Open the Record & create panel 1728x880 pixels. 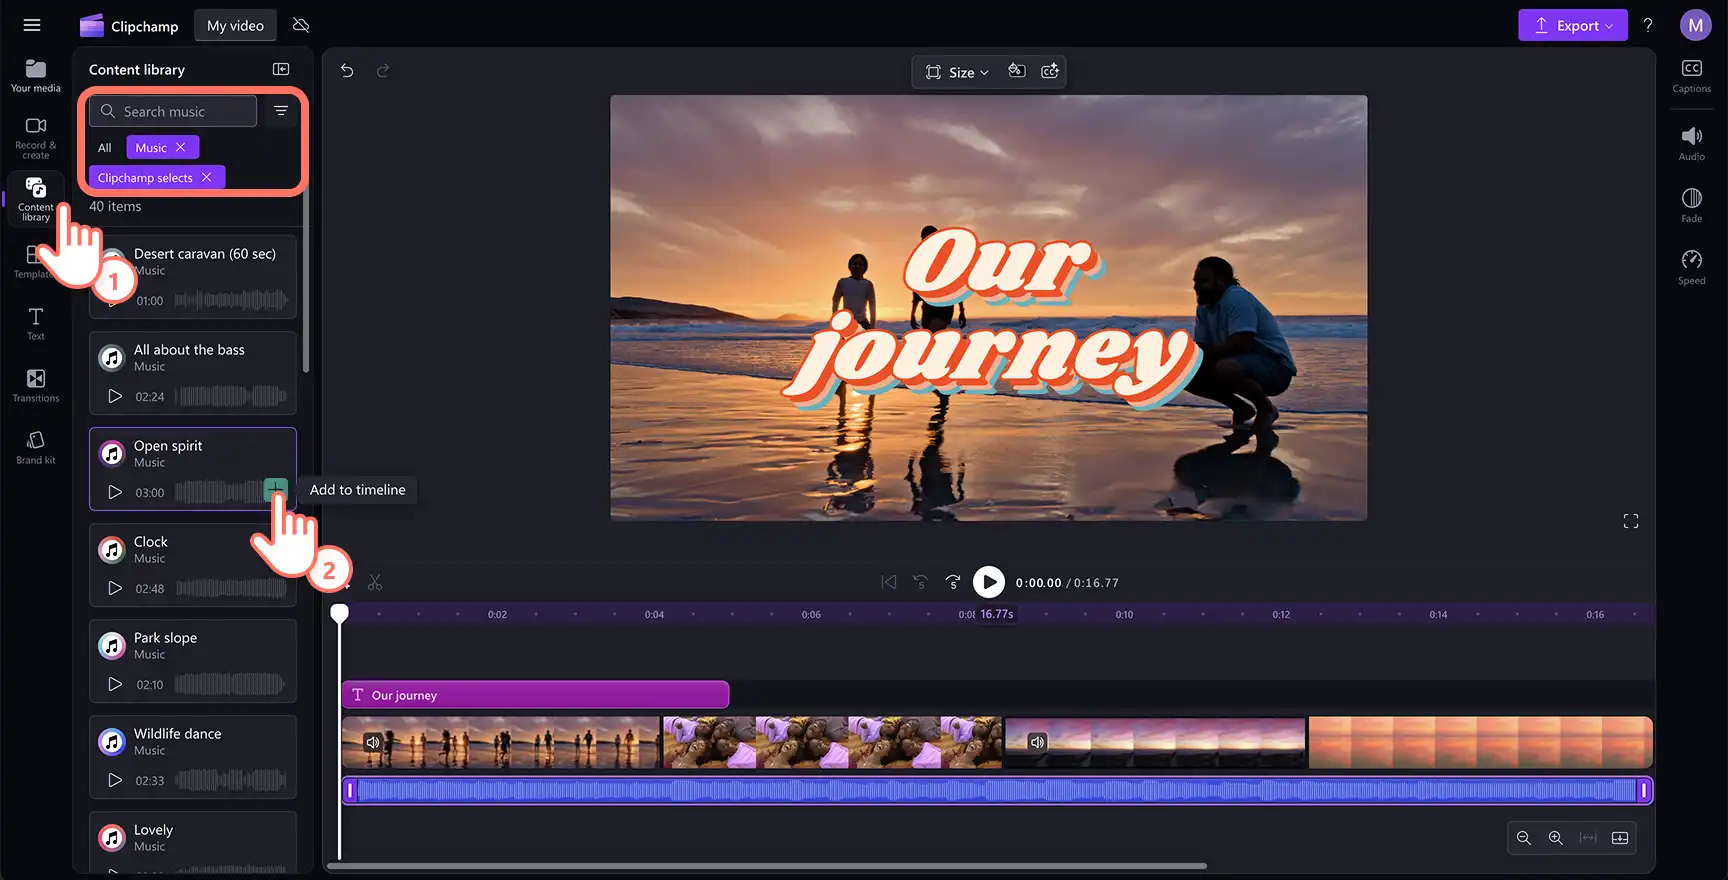(35, 137)
